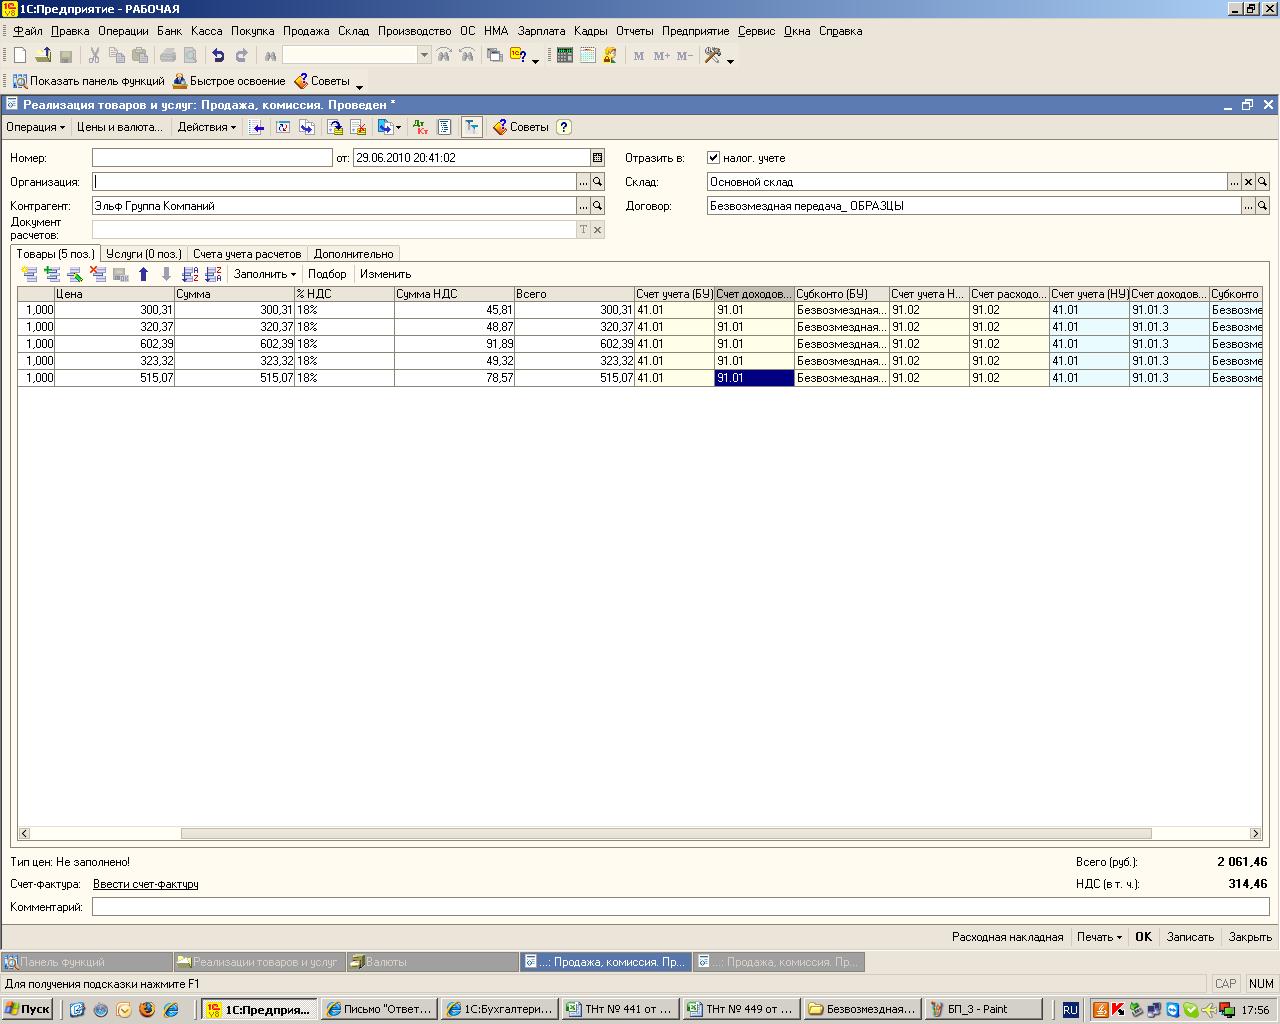Click the Комментарий input field
1280x1024 pixels.
point(680,907)
